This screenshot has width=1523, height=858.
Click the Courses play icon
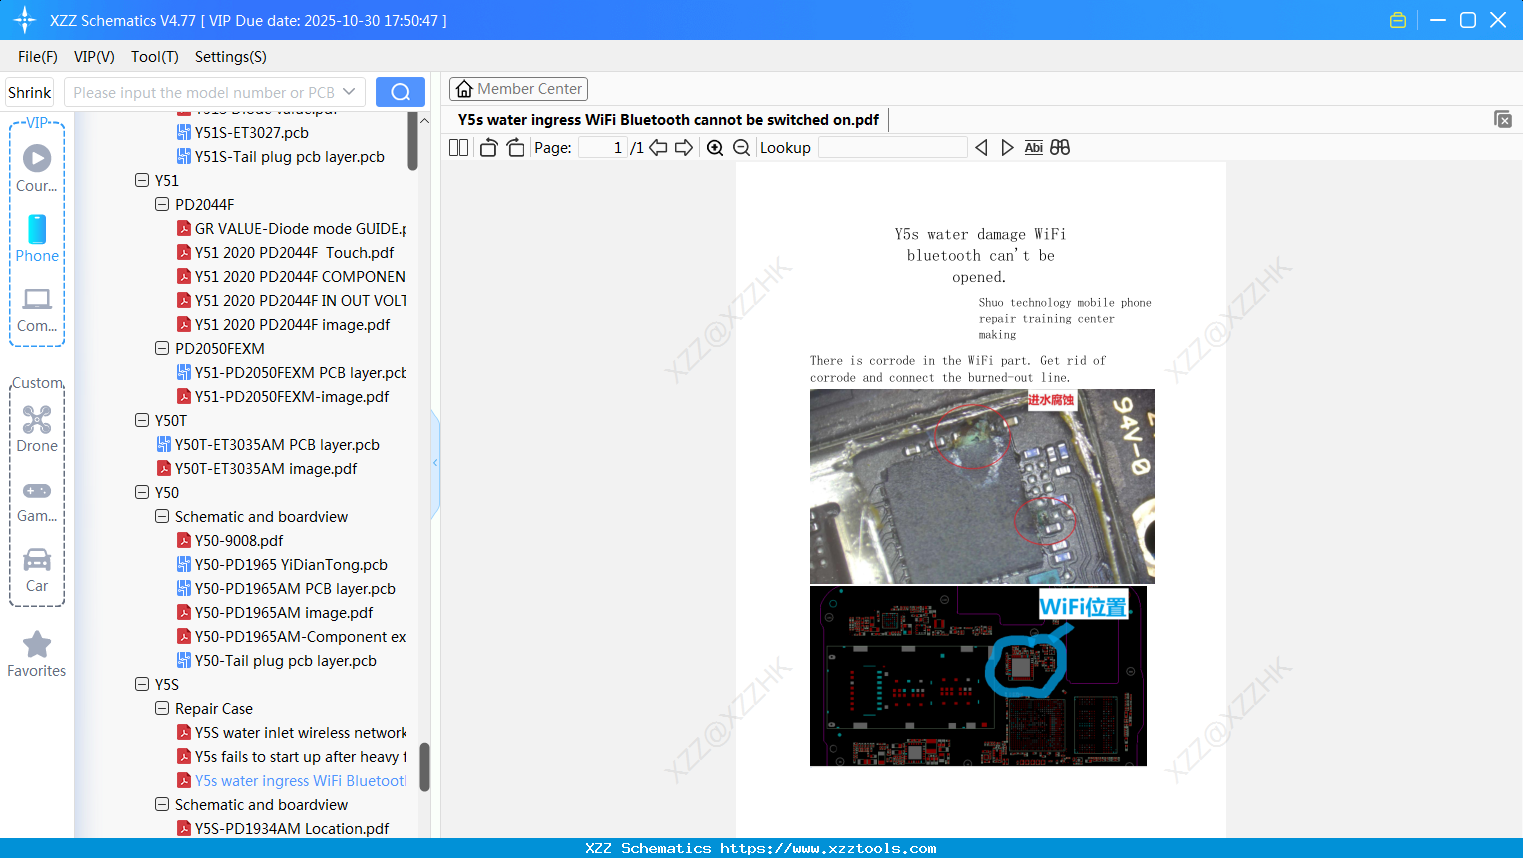(x=36, y=158)
